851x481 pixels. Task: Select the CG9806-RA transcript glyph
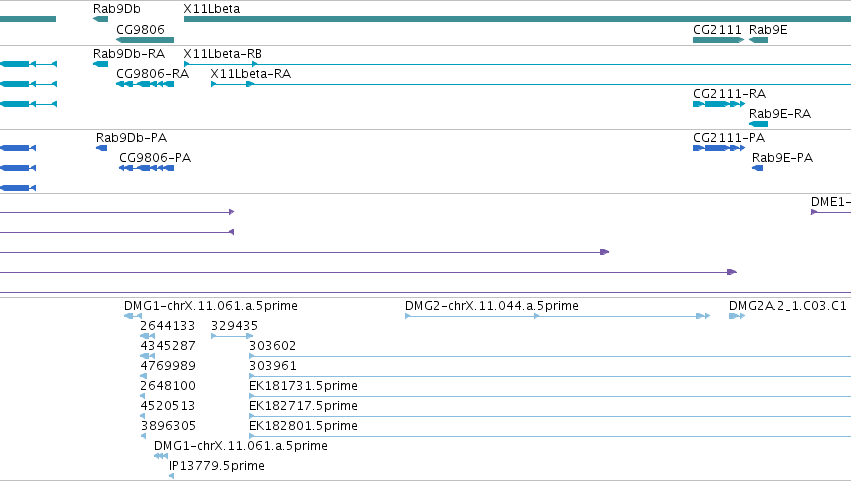pos(145,84)
